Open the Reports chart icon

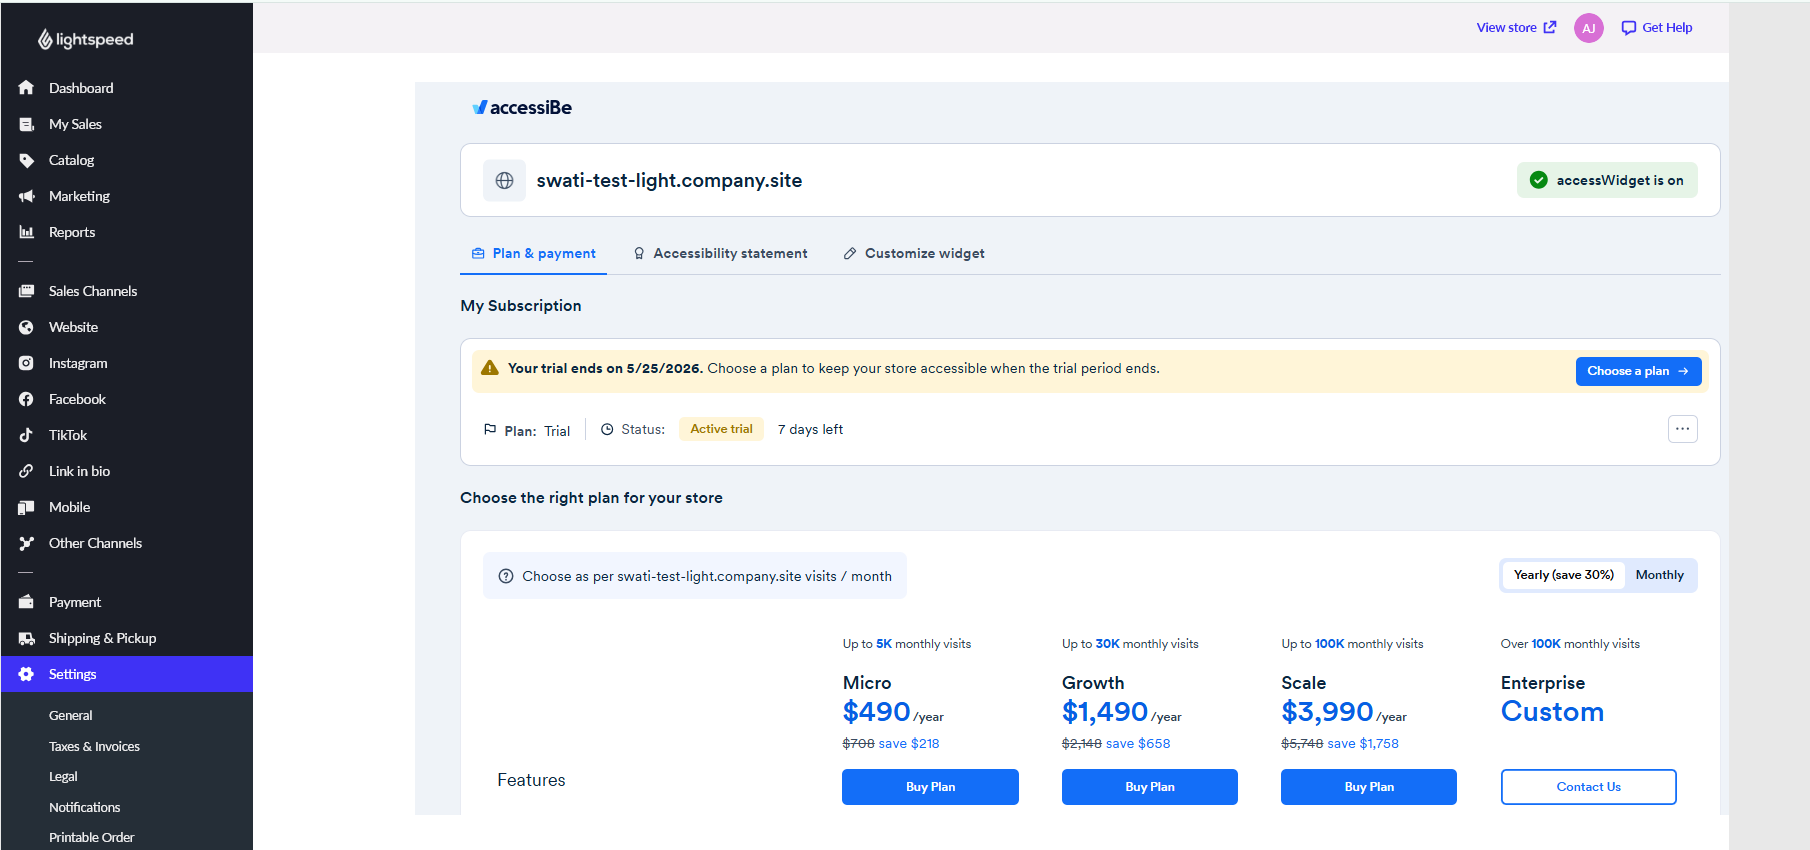coord(26,232)
